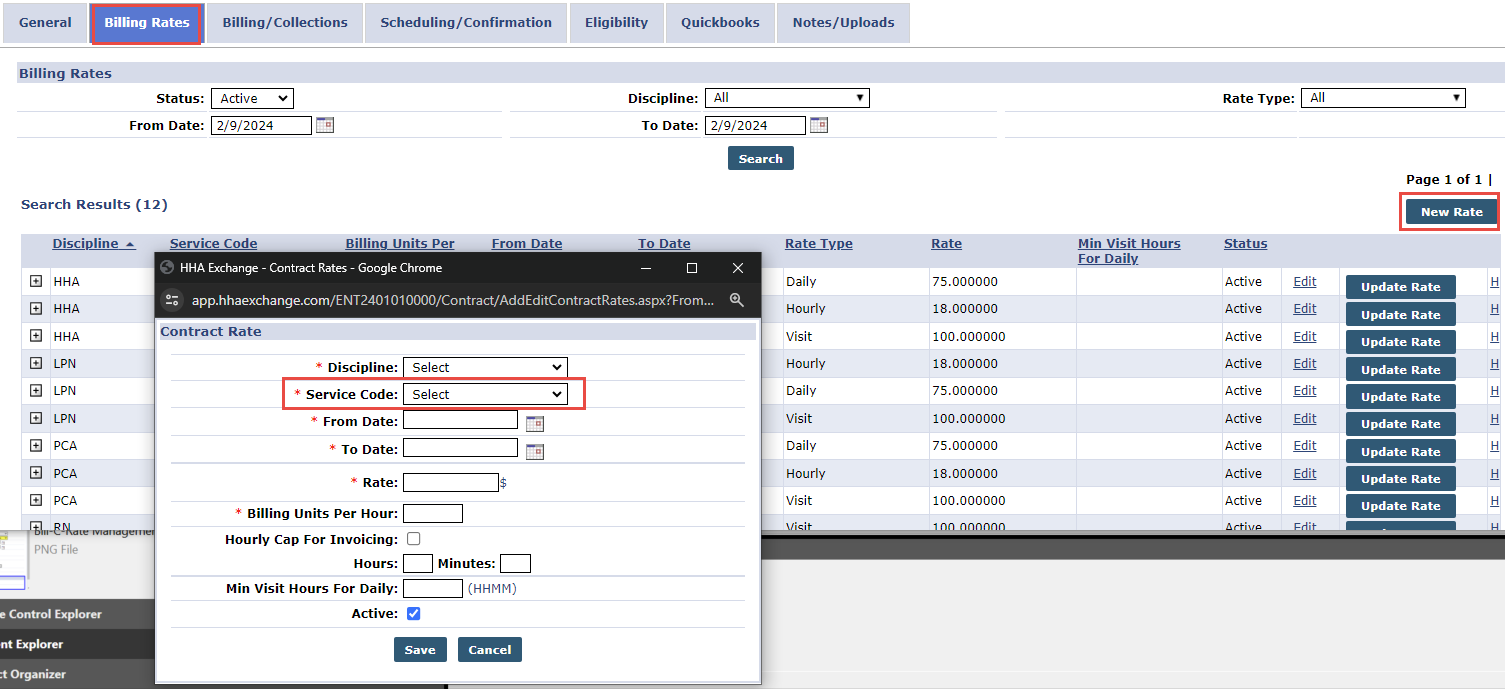
Task: Click the zoom magnifier icon in popup address bar
Action: (737, 299)
